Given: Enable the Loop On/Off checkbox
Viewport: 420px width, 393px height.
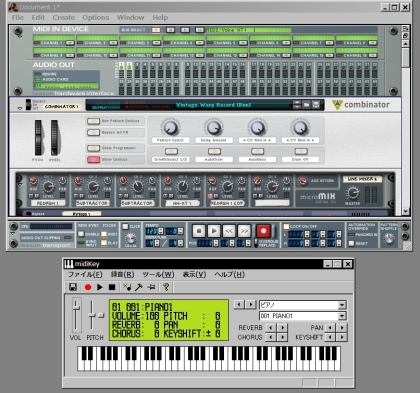Looking at the screenshot, I should 286,227.
